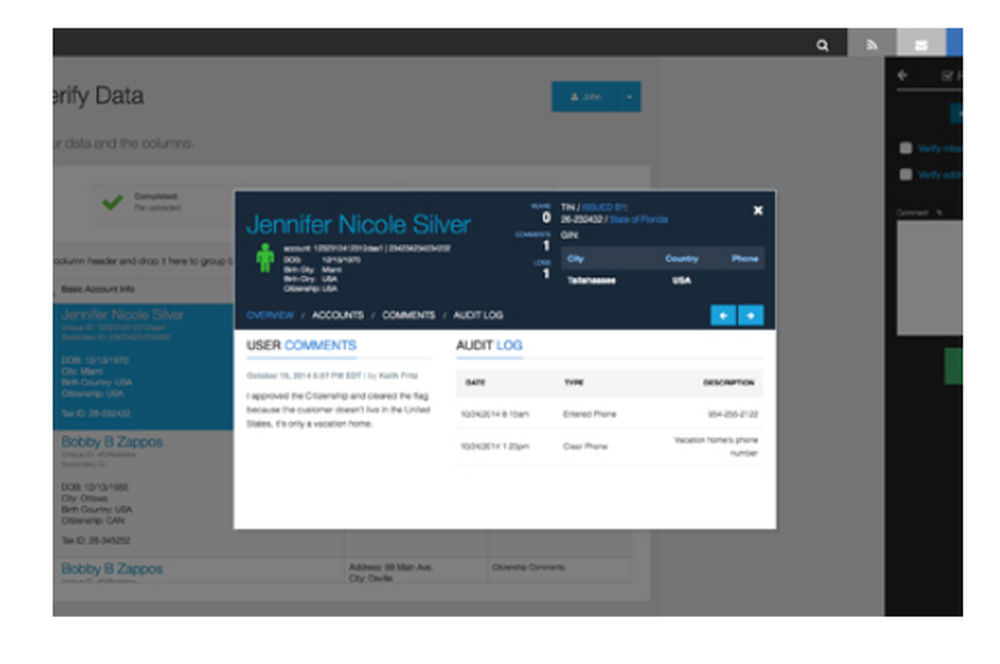Click the paperclip icon next to Comment

click(938, 212)
